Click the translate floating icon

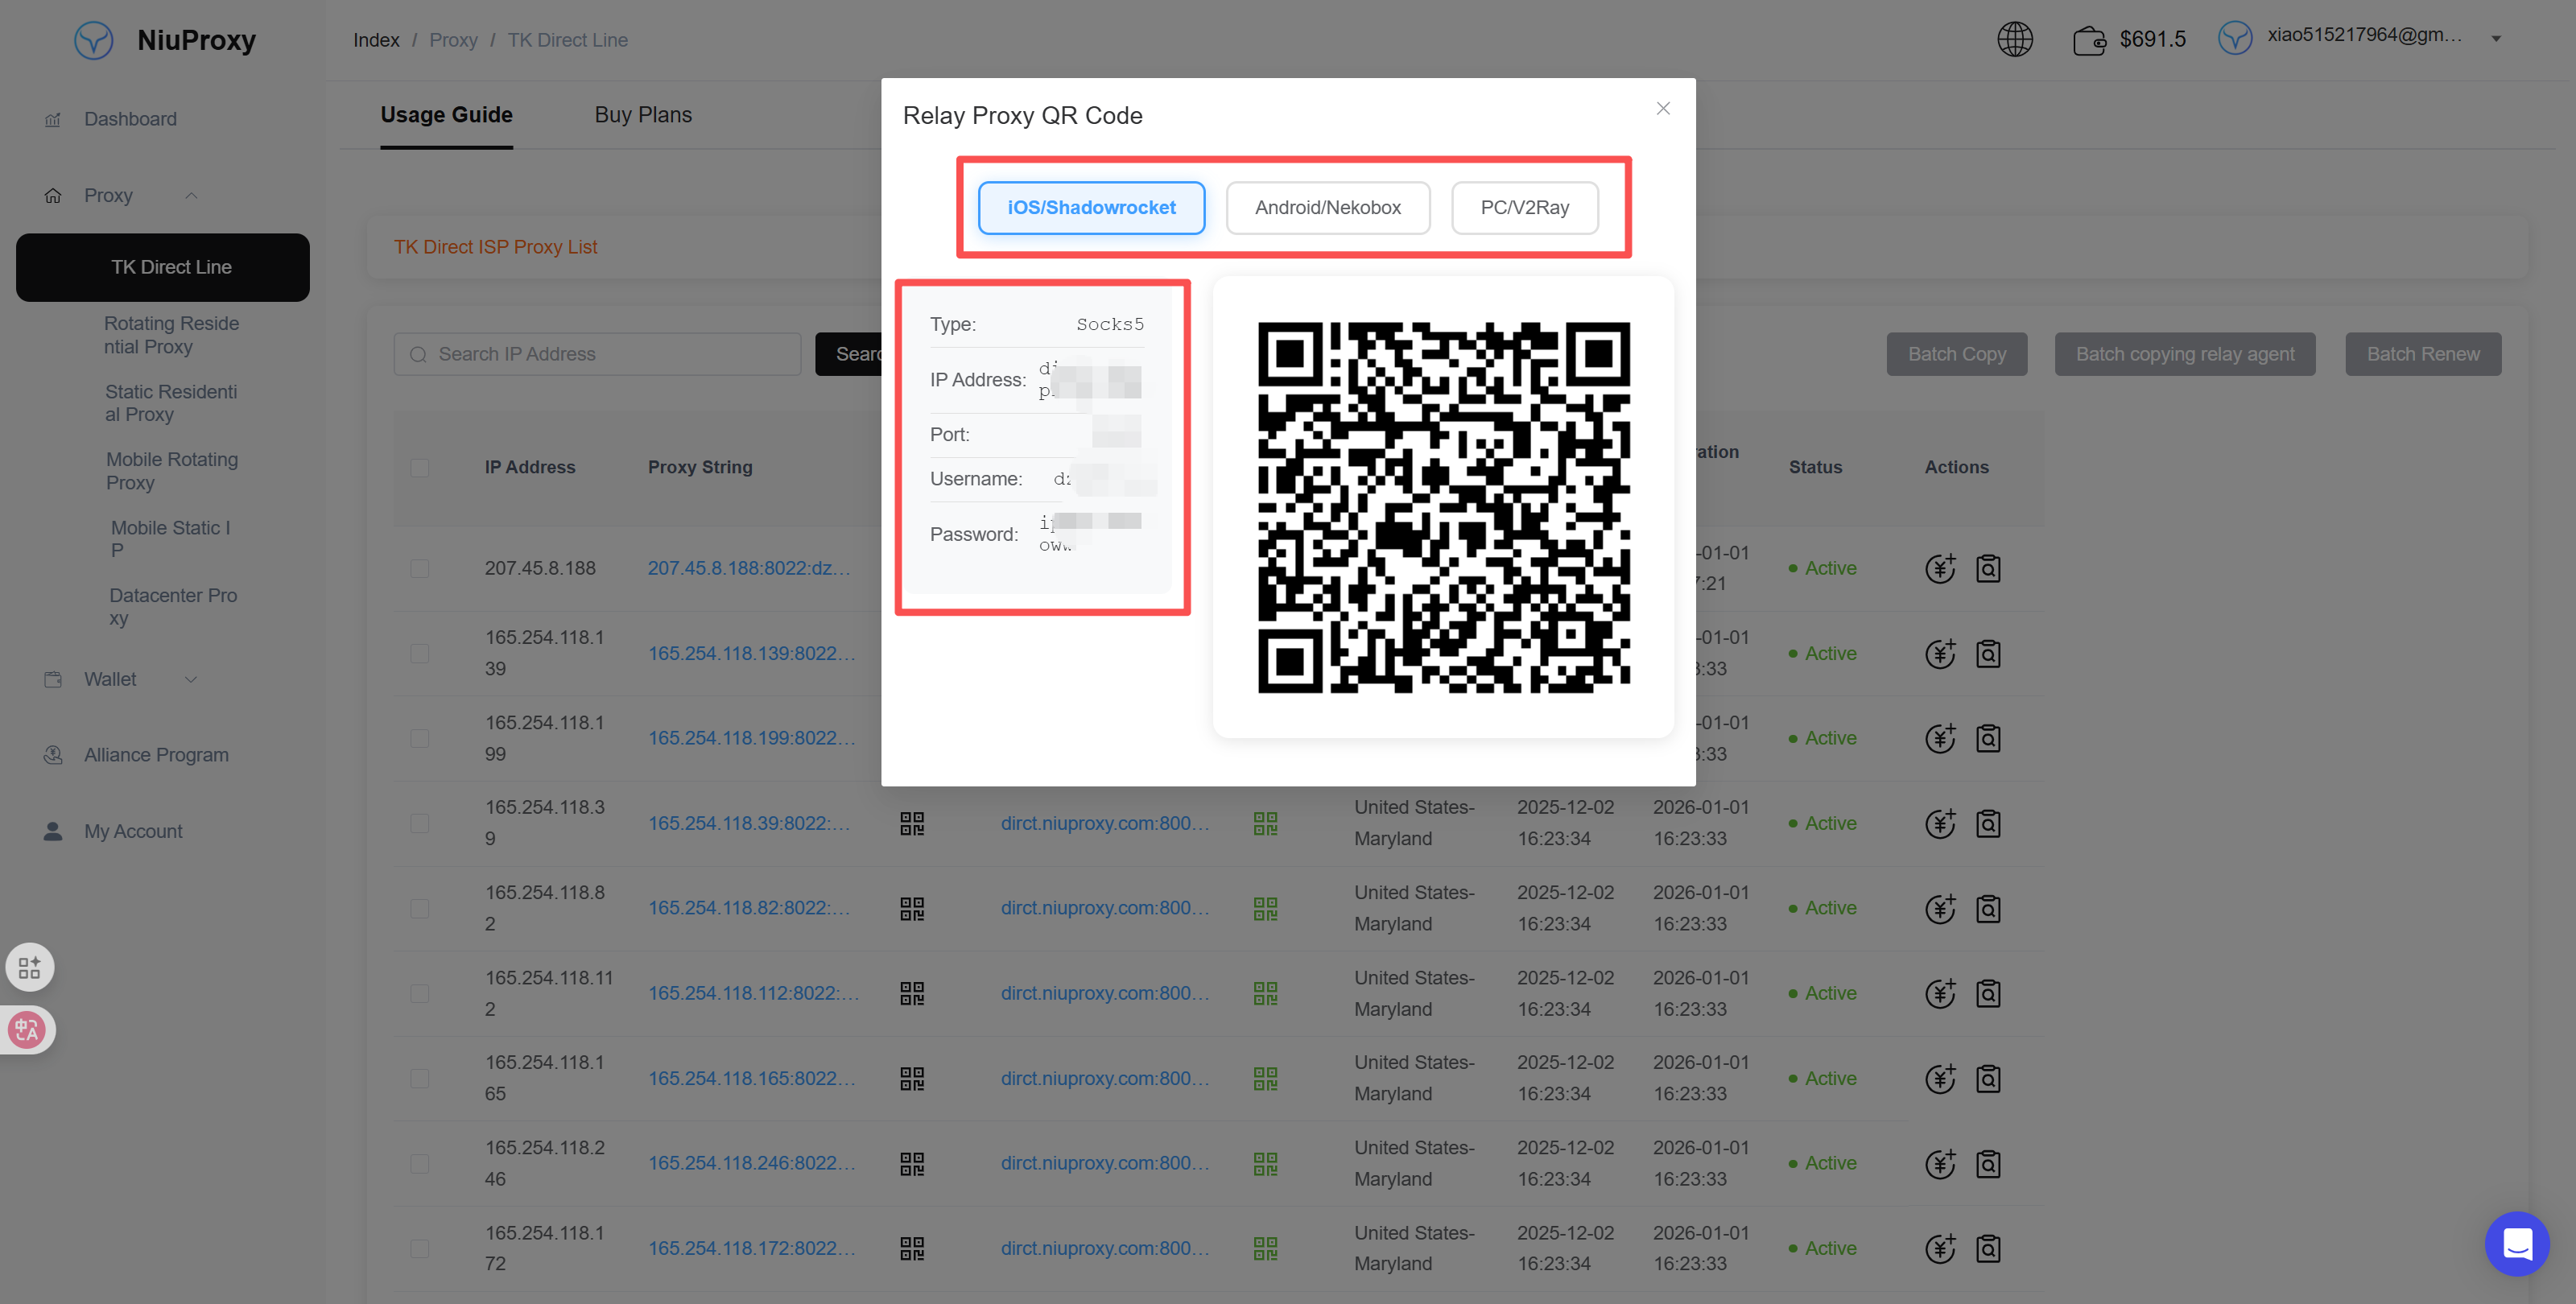coord(28,1029)
